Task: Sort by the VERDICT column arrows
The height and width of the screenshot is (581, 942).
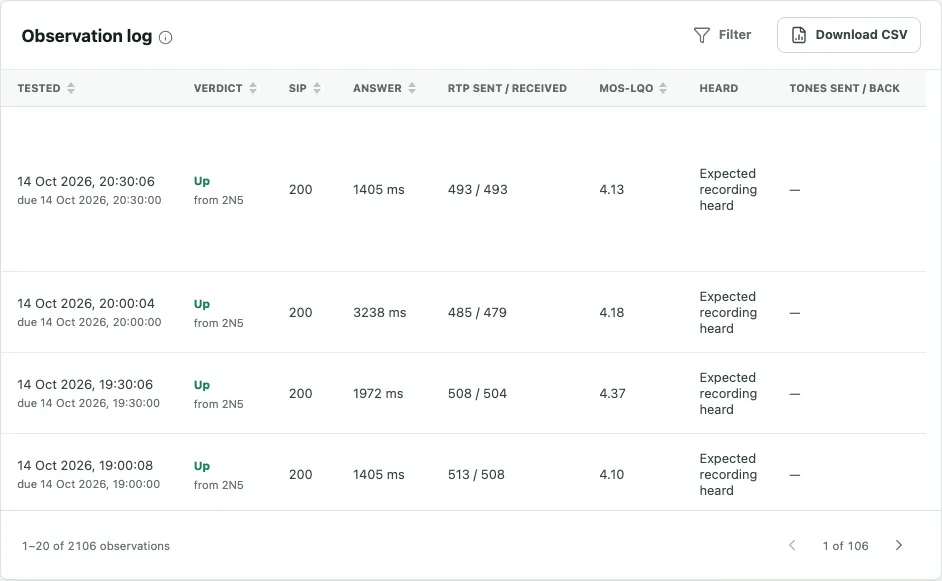Action: tap(253, 88)
